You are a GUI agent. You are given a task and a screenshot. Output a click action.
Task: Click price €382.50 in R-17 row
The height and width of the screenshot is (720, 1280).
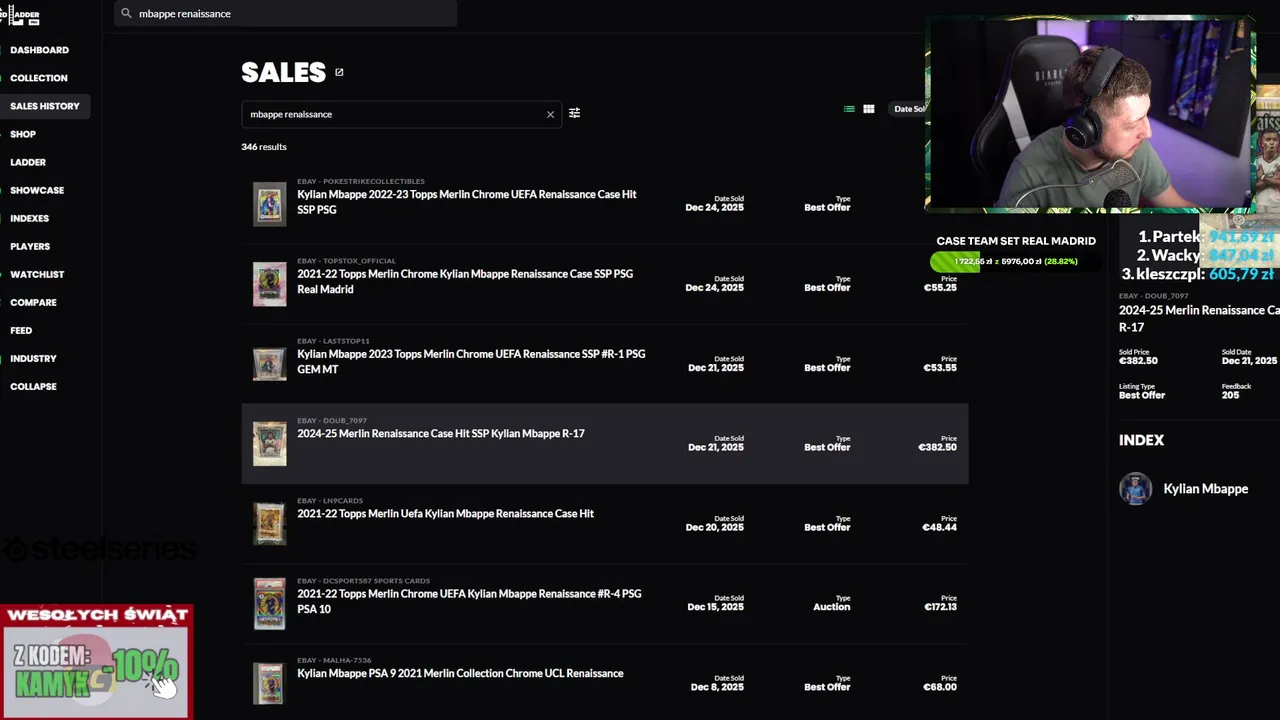(938, 447)
